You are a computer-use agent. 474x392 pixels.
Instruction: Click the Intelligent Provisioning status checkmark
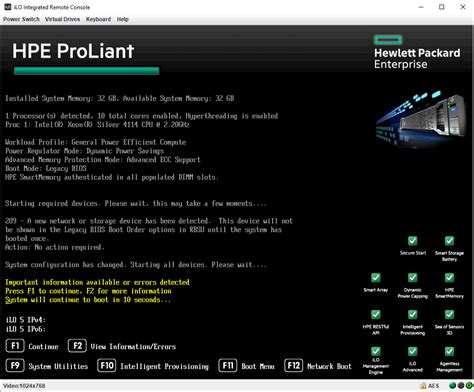413,314
